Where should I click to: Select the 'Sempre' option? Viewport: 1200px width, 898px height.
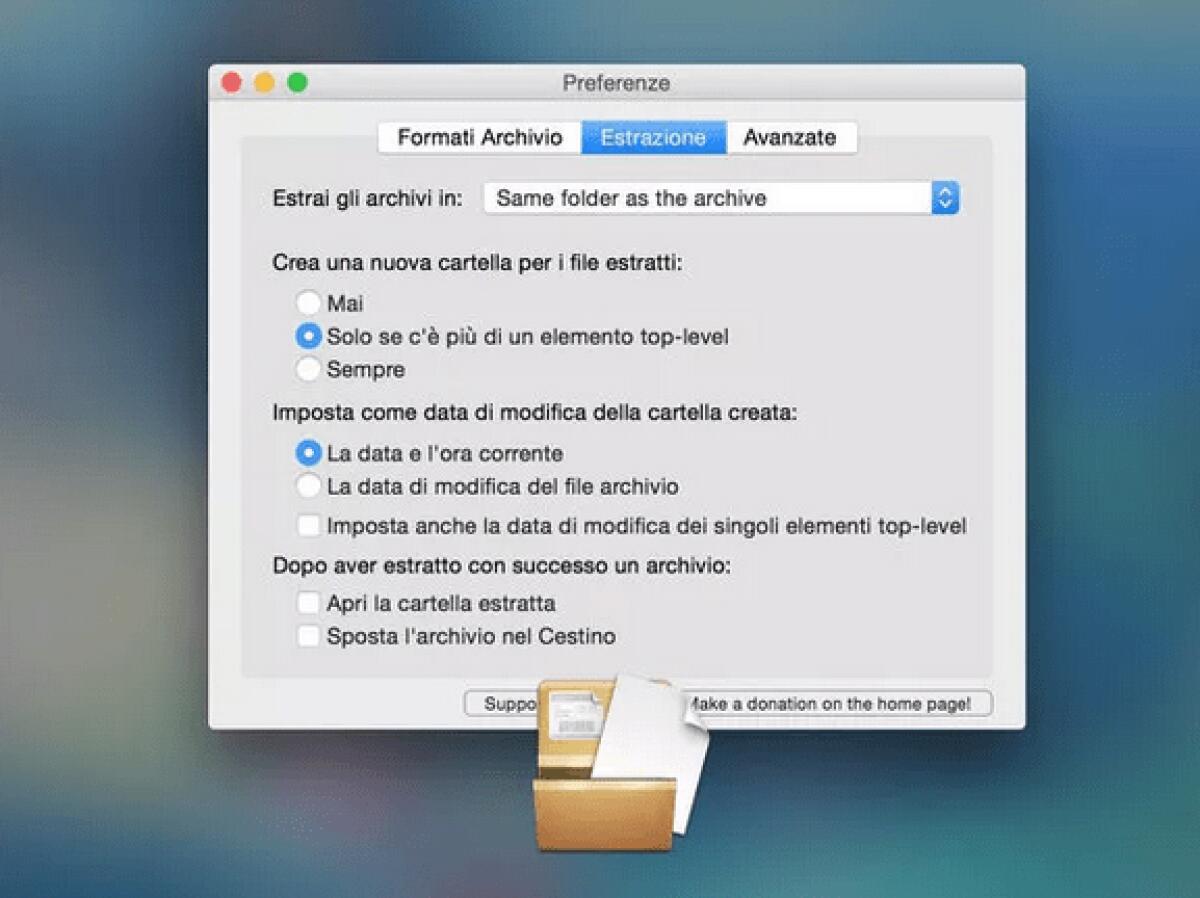(x=308, y=369)
